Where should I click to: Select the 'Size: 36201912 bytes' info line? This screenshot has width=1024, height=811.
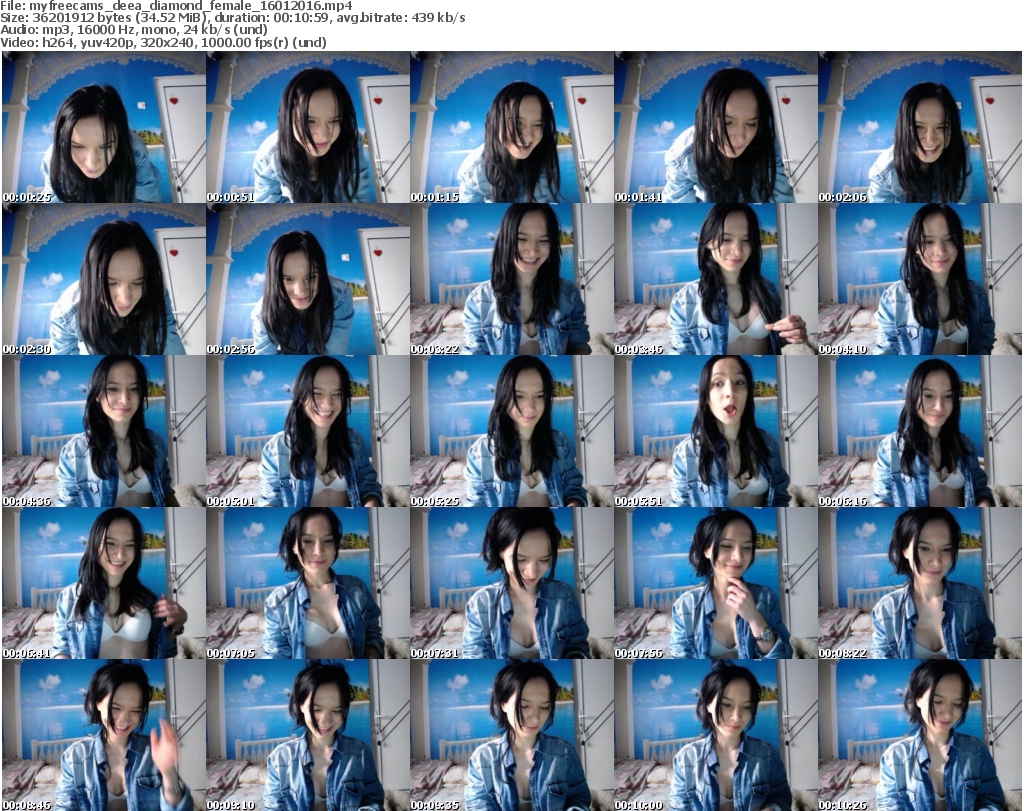[x=232, y=18]
